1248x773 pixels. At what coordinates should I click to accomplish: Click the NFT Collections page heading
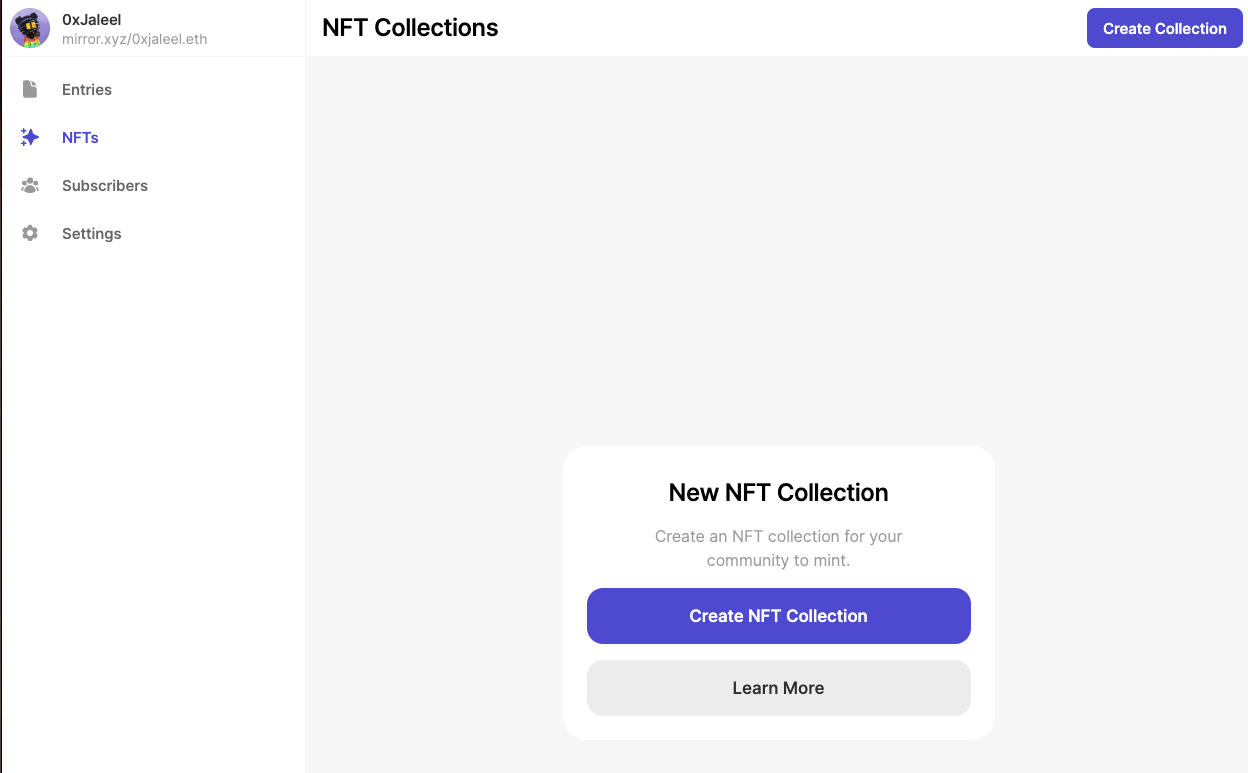tap(410, 28)
